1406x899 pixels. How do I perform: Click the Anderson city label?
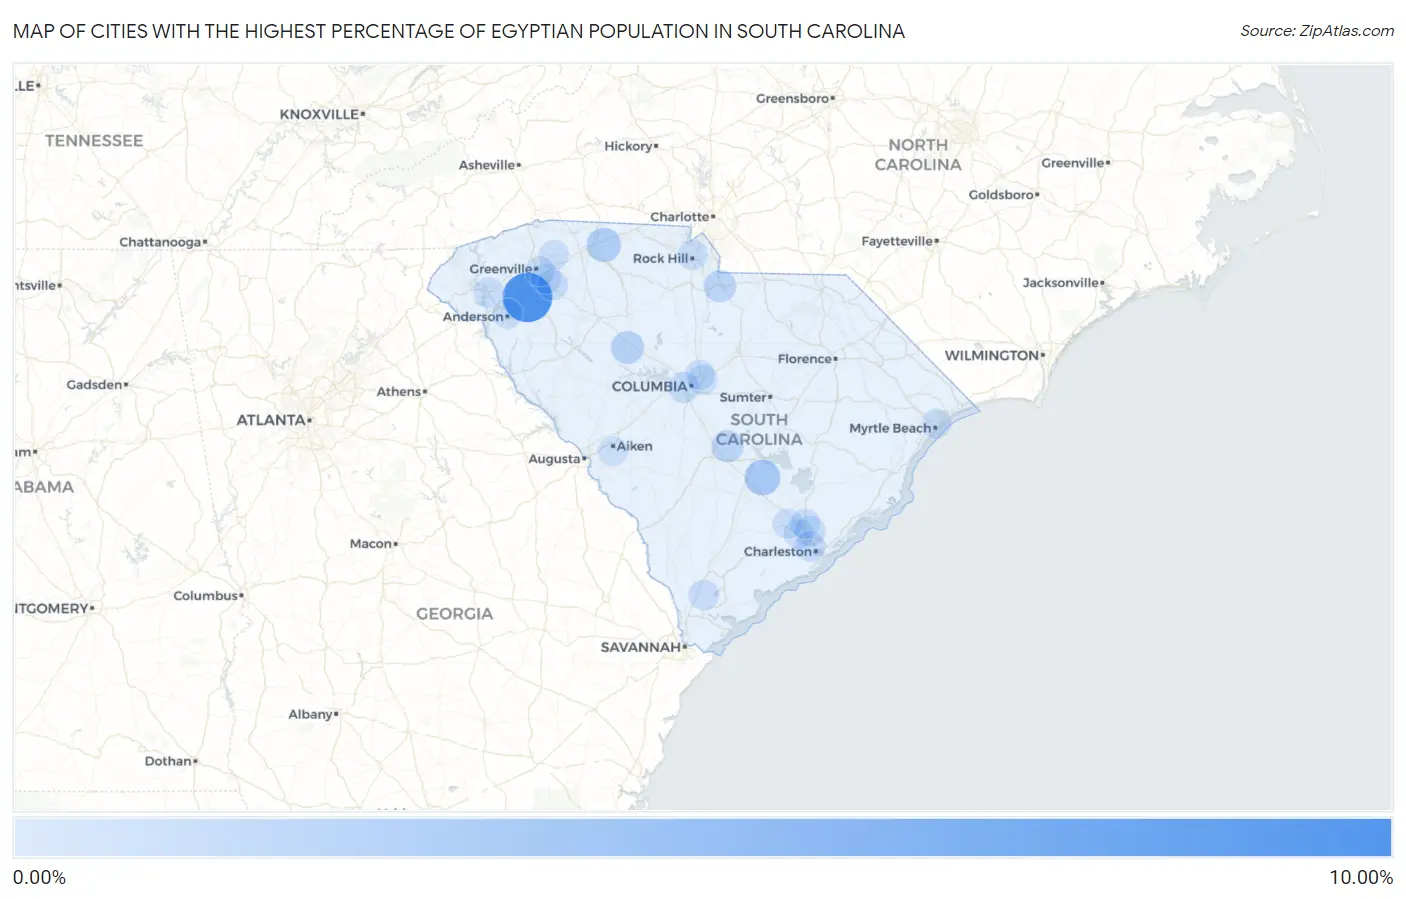[473, 316]
